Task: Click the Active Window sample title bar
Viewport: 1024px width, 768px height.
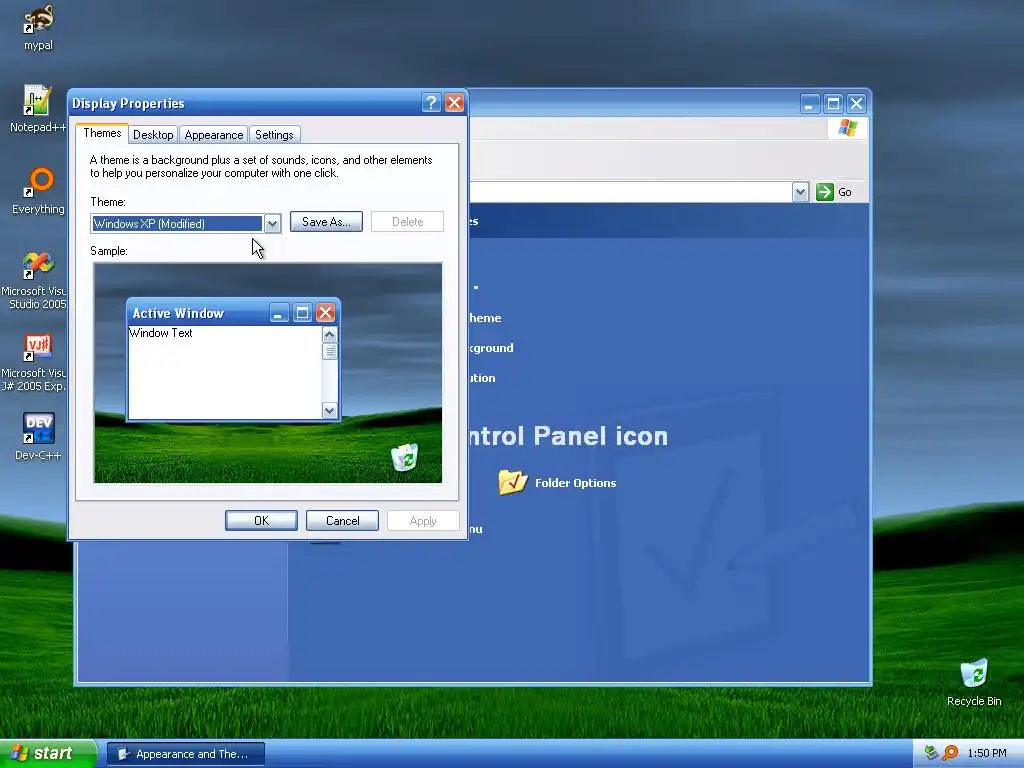Action: pyautogui.click(x=233, y=313)
